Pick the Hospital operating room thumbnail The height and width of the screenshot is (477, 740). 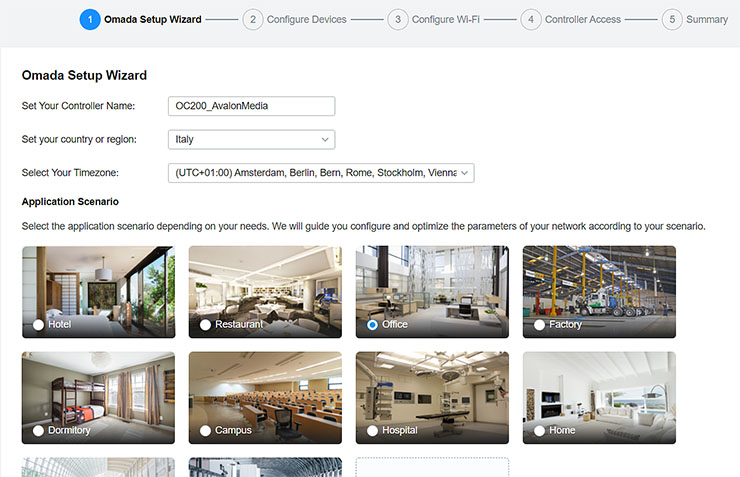click(x=432, y=388)
